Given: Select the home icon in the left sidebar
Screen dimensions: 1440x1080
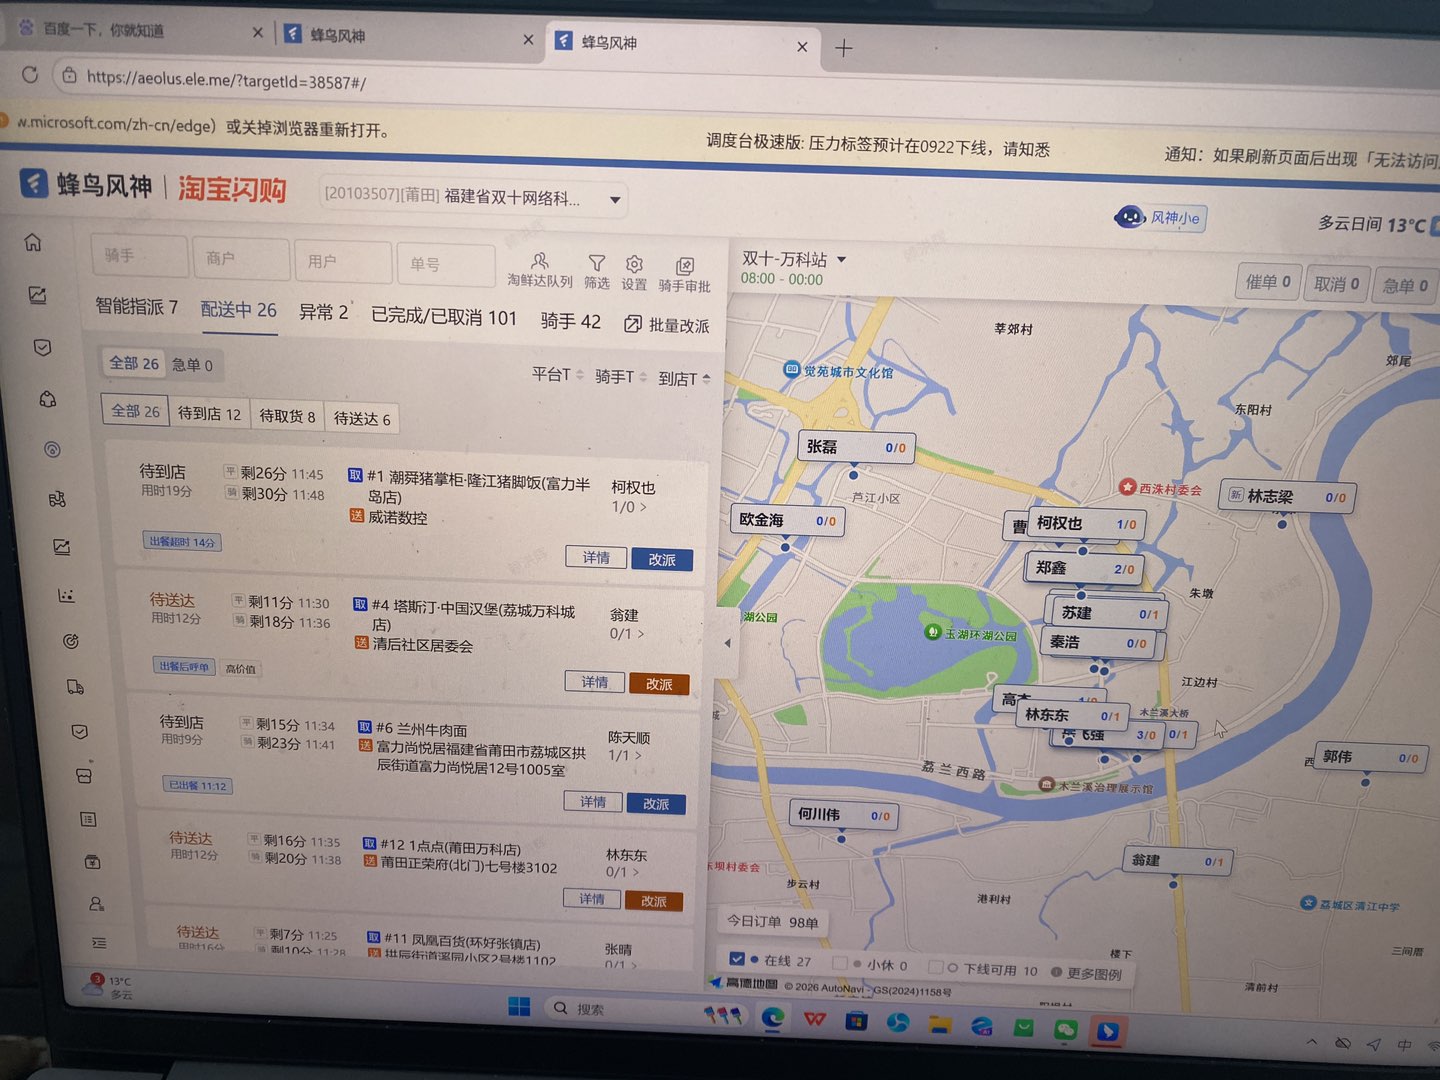Looking at the screenshot, I should pyautogui.click(x=33, y=242).
